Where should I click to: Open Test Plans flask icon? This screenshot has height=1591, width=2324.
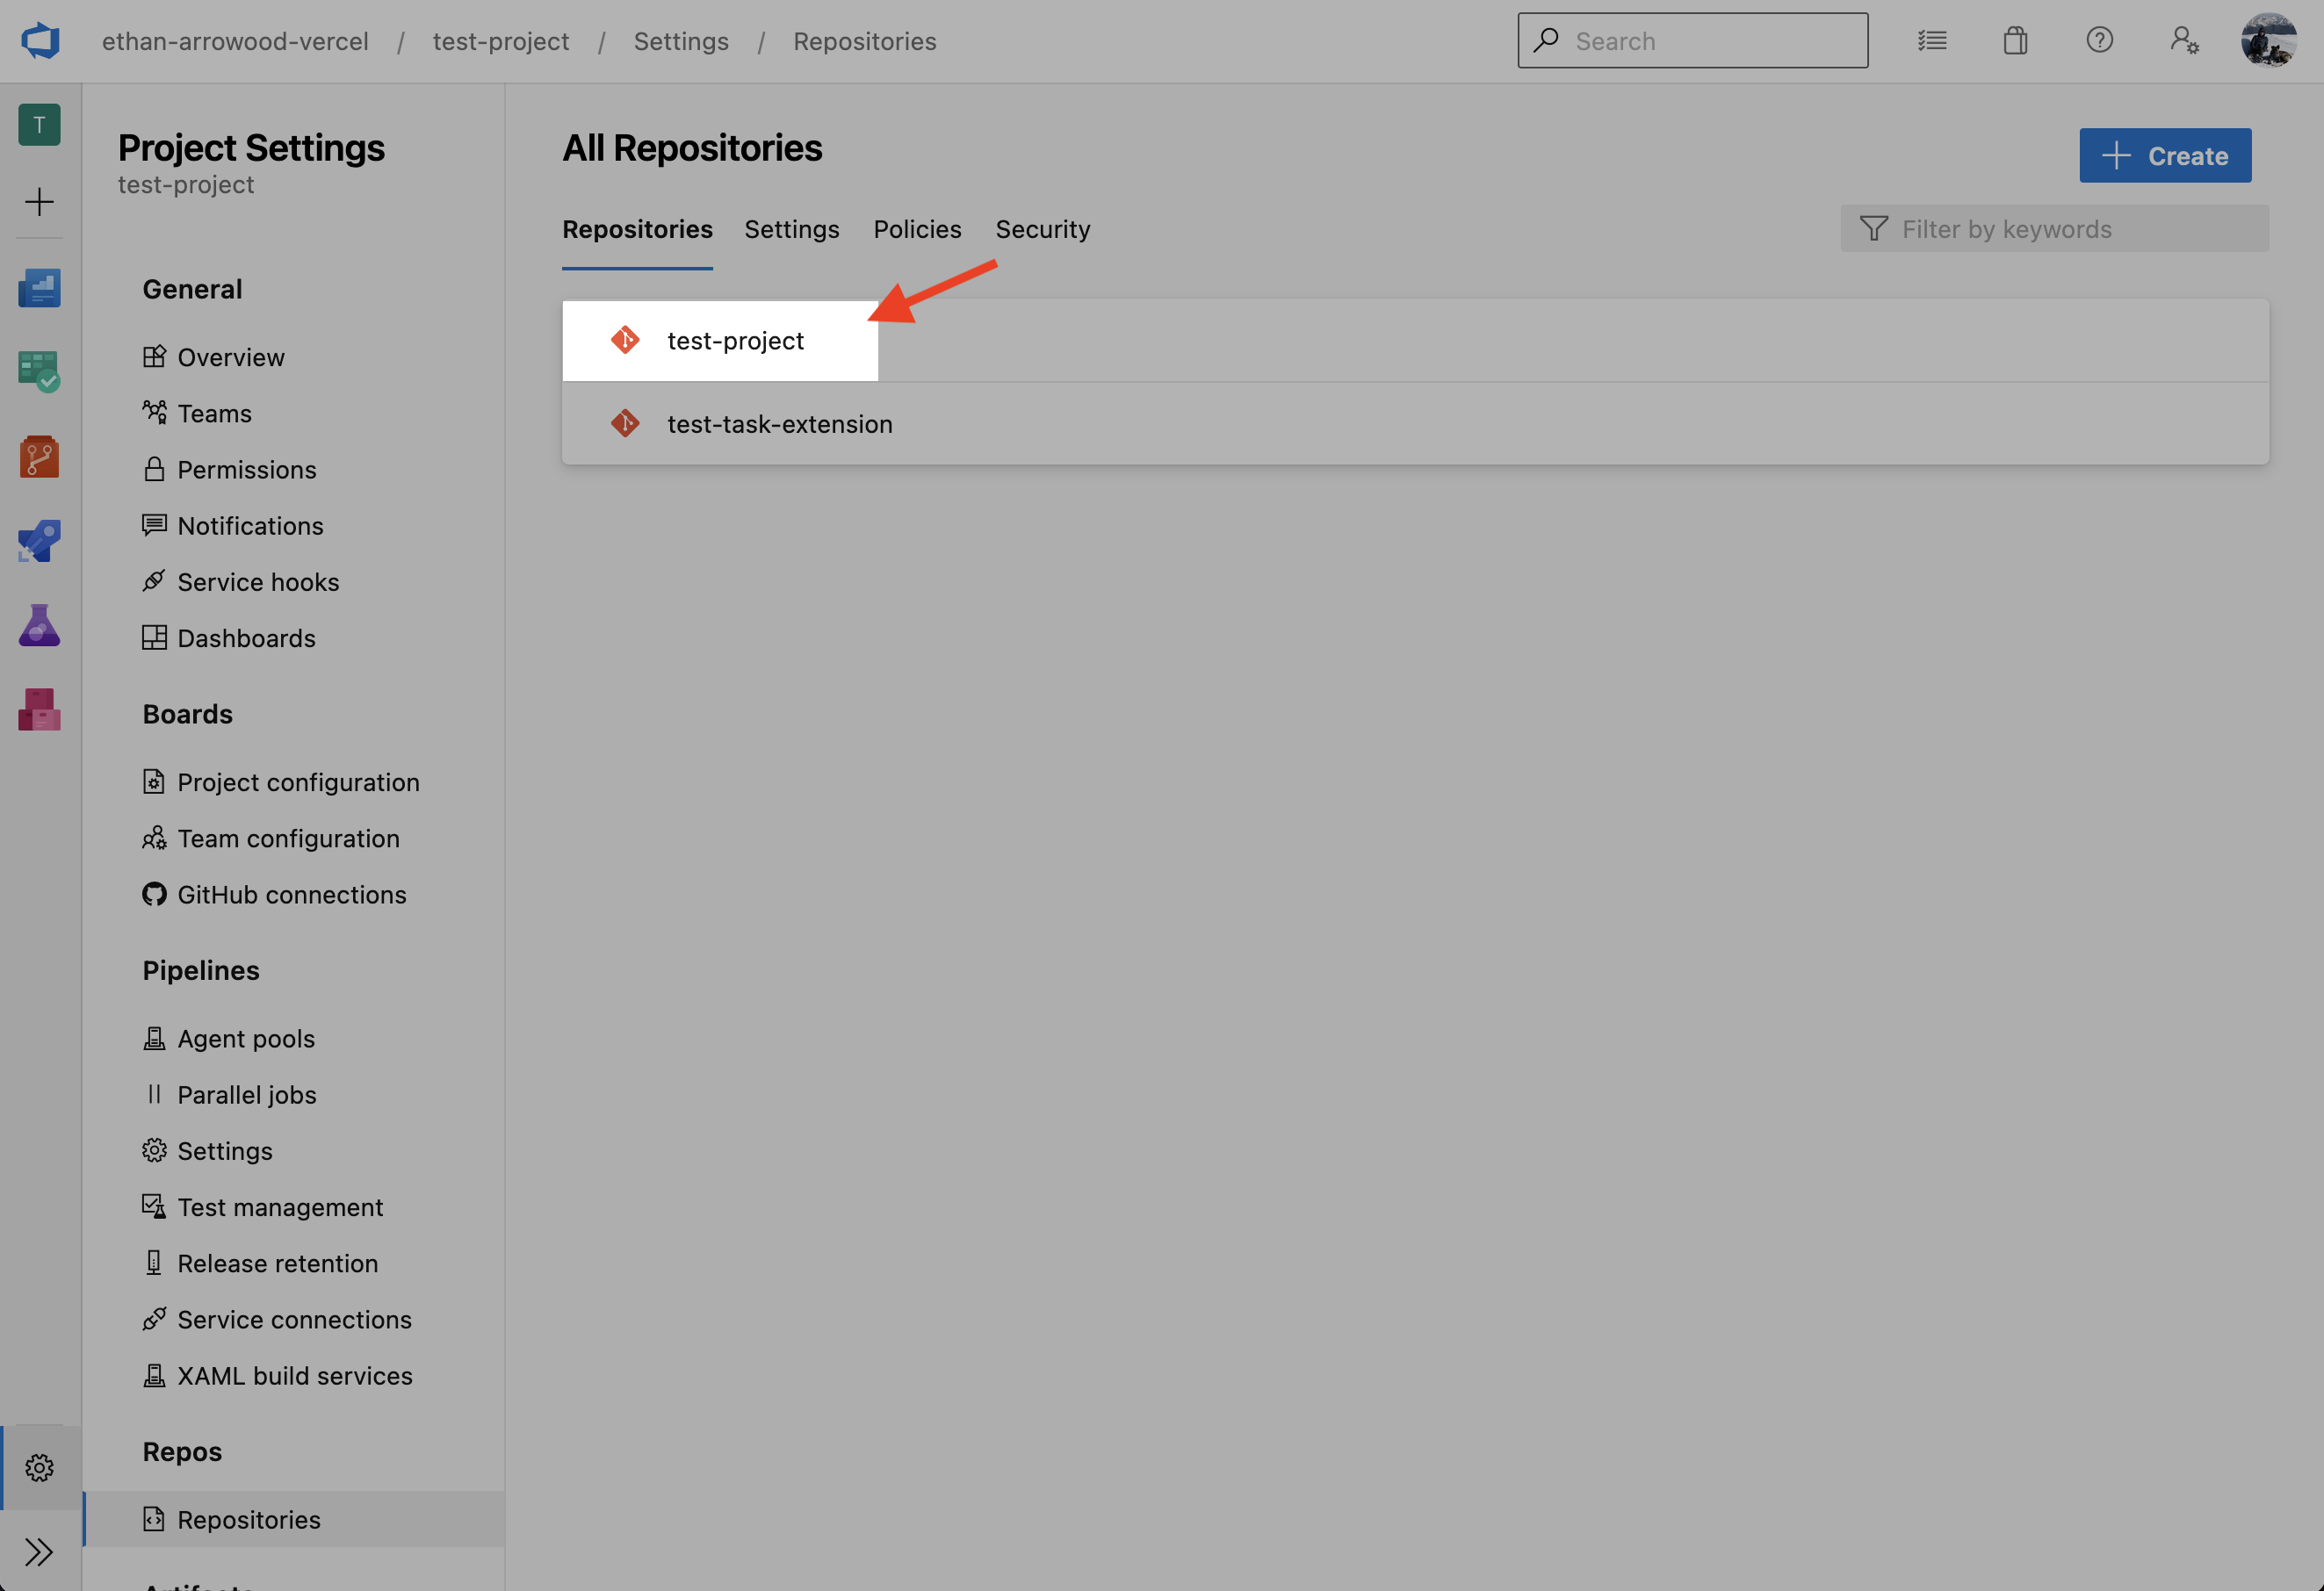tap(39, 626)
